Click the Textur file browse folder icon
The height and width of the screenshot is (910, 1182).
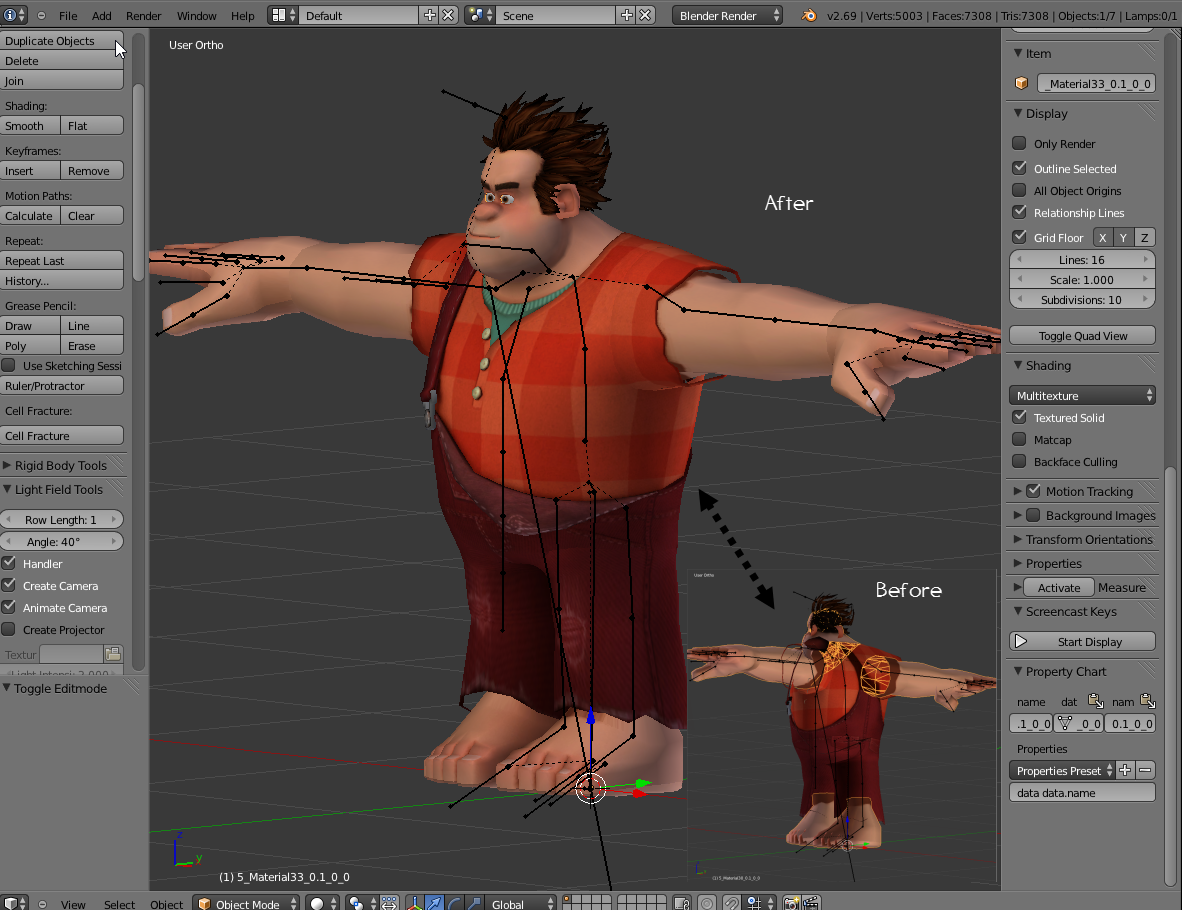tap(113, 654)
